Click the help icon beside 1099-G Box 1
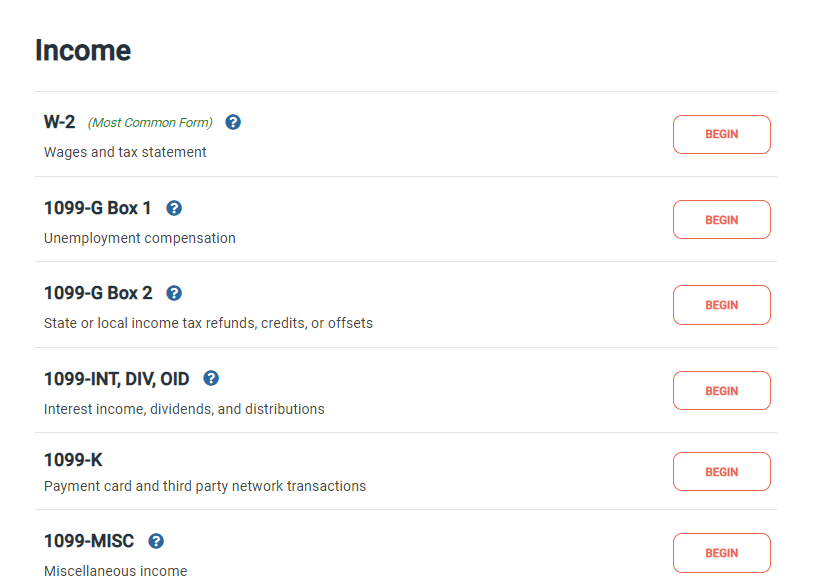 coord(174,208)
